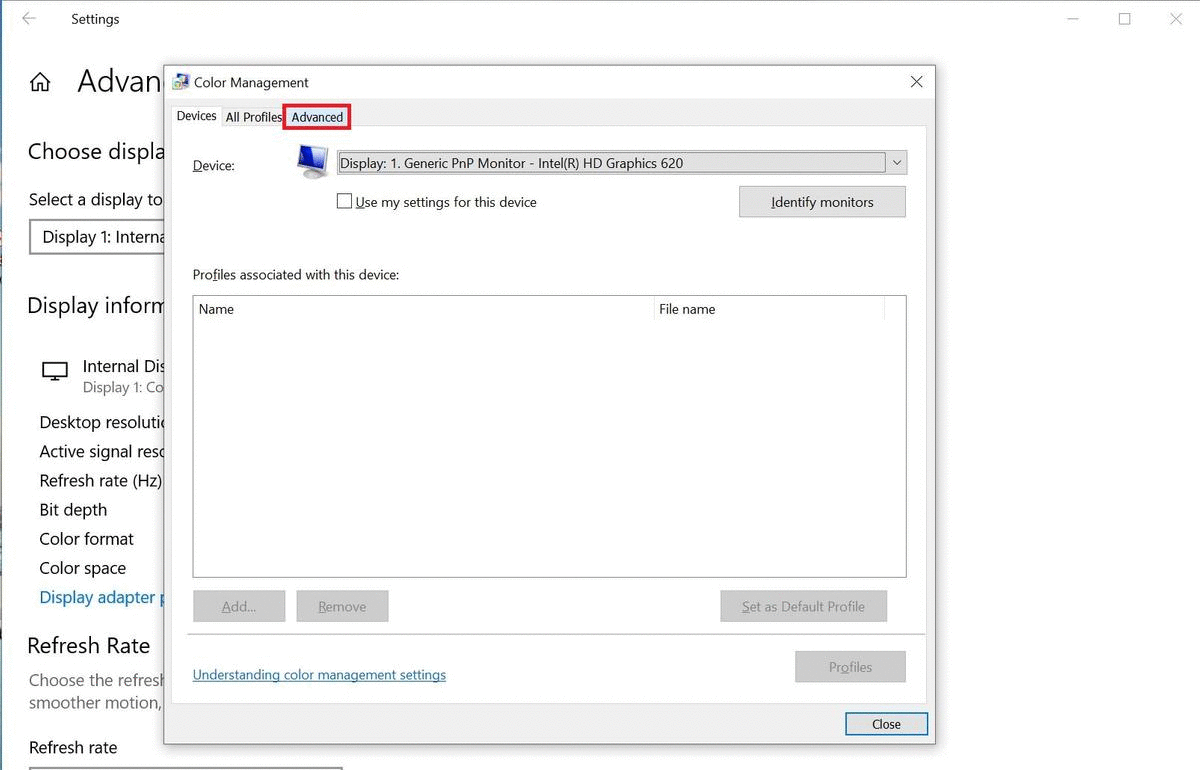Viewport: 1200px width, 771px height.
Task: Open the Device dropdown list
Action: point(622,163)
